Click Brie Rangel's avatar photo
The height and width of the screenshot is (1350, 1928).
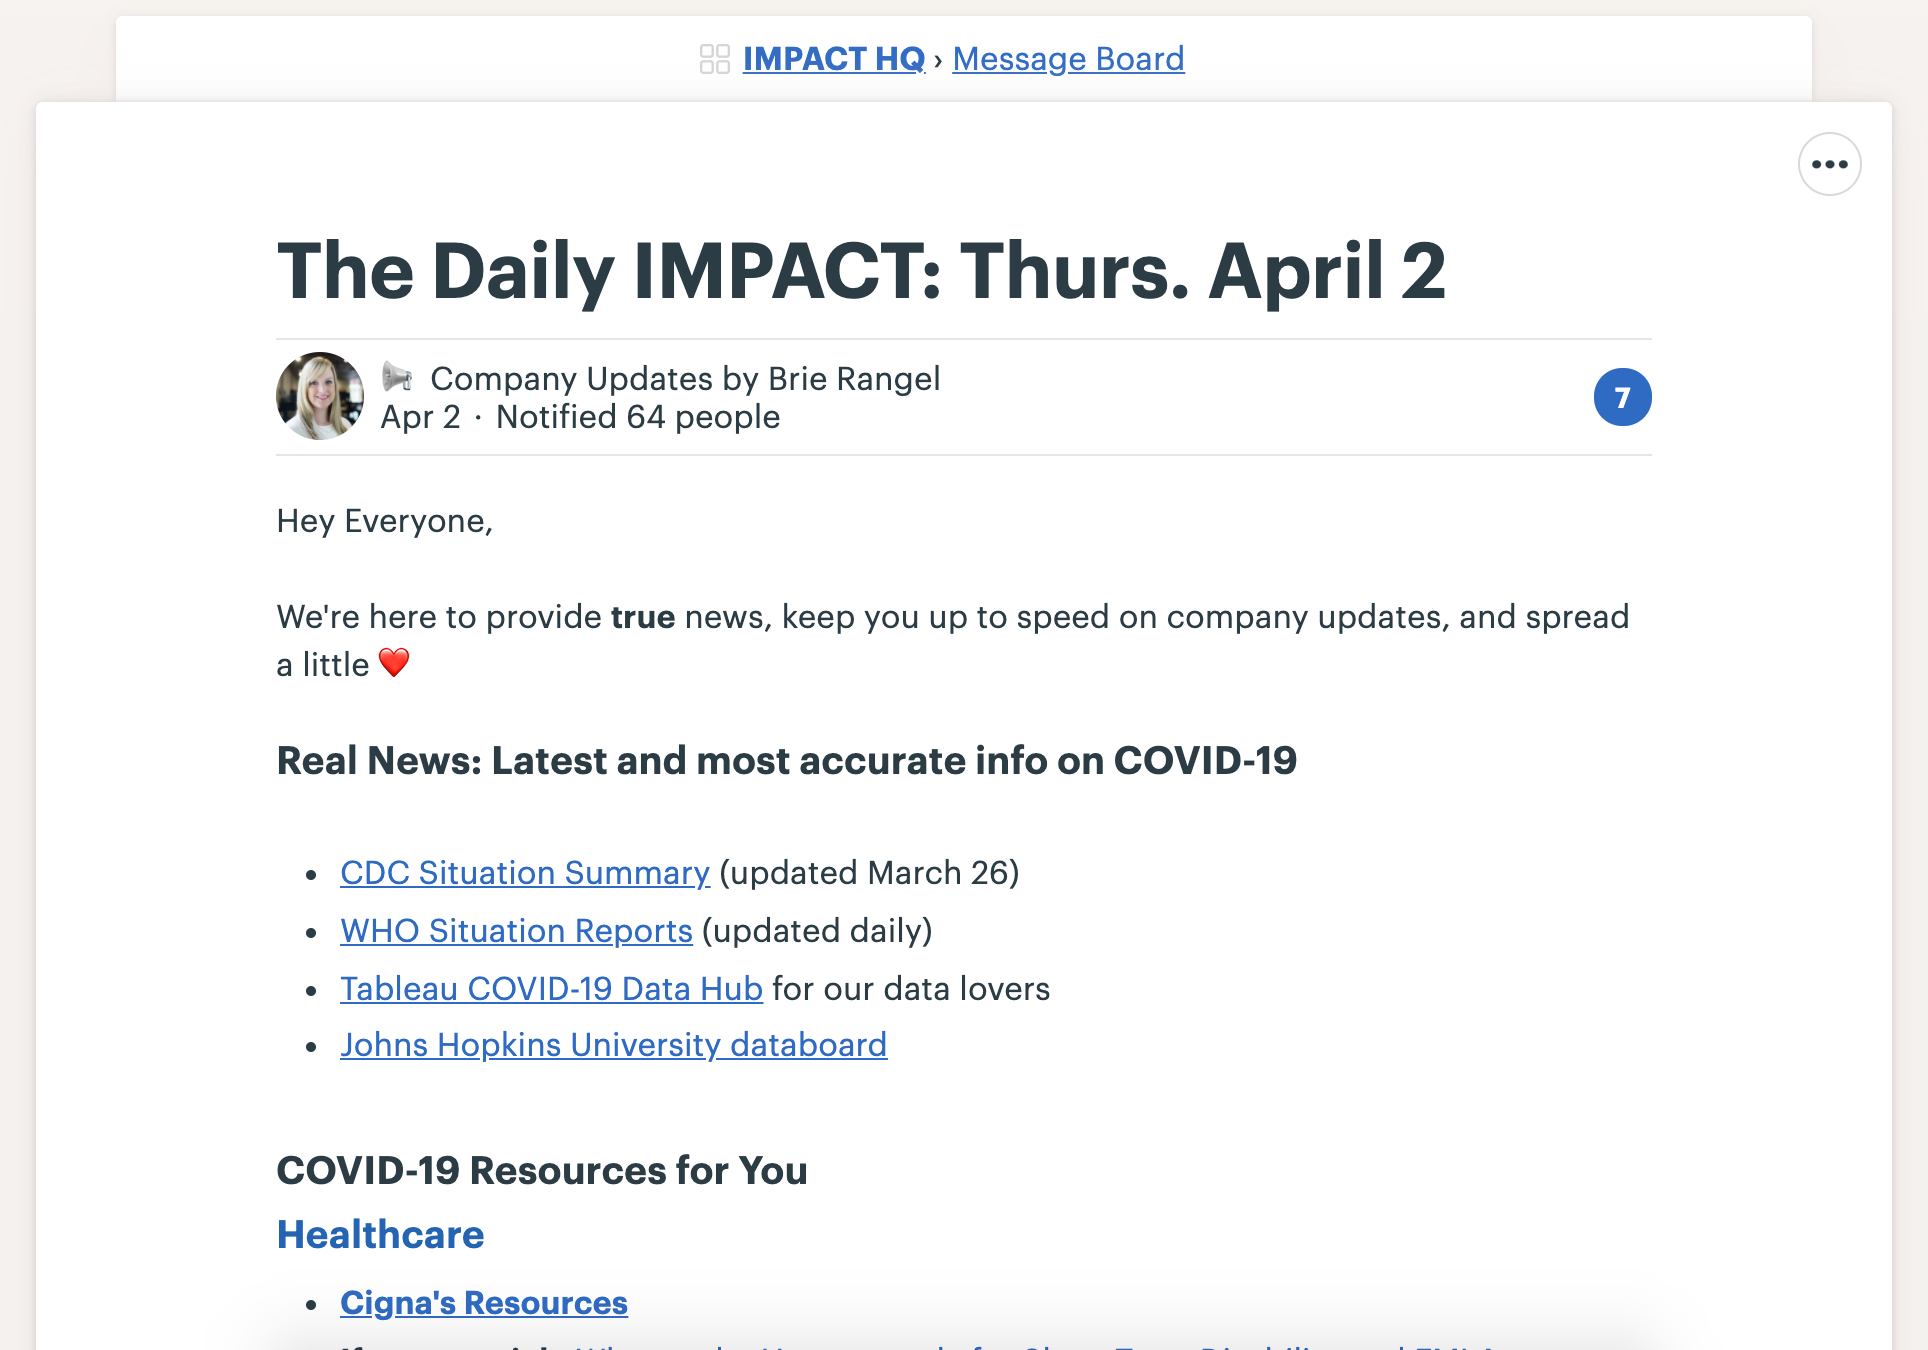[320, 396]
